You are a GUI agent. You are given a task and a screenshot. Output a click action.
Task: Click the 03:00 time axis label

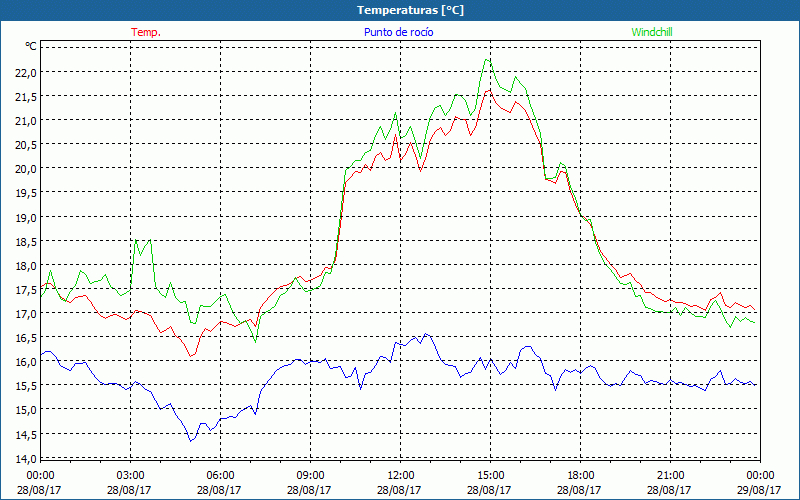click(x=130, y=476)
